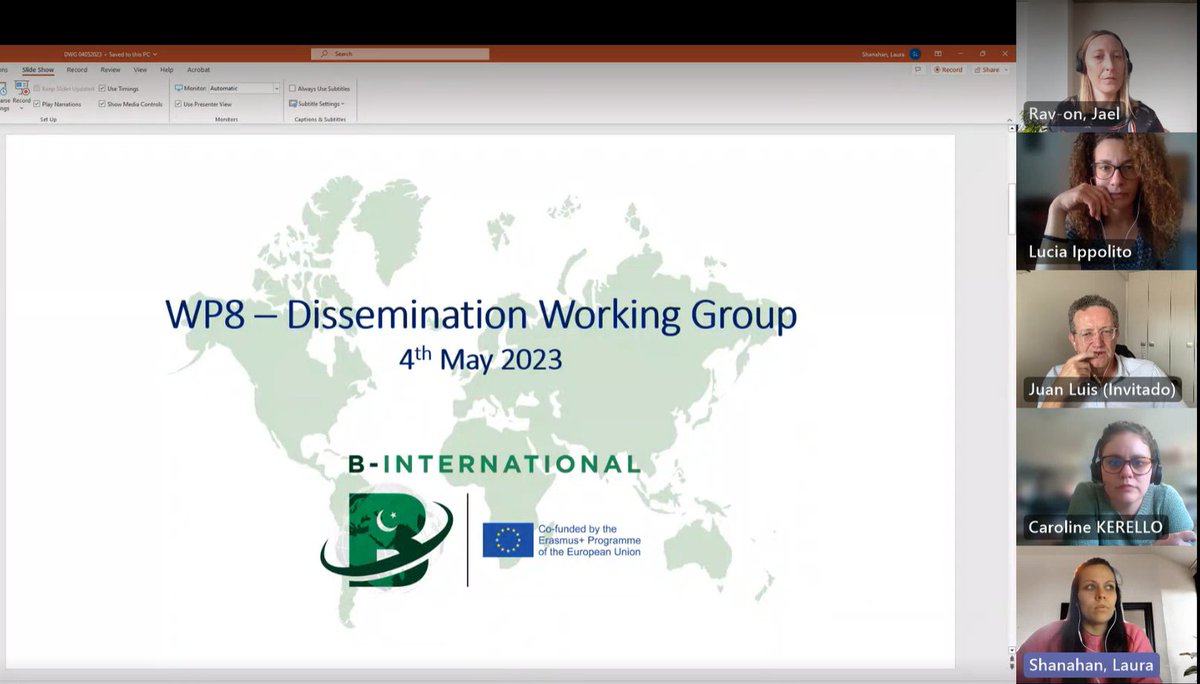This screenshot has height=684, width=1200.
Task: Select Lucia Ippolito video thumbnail
Action: point(1107,201)
